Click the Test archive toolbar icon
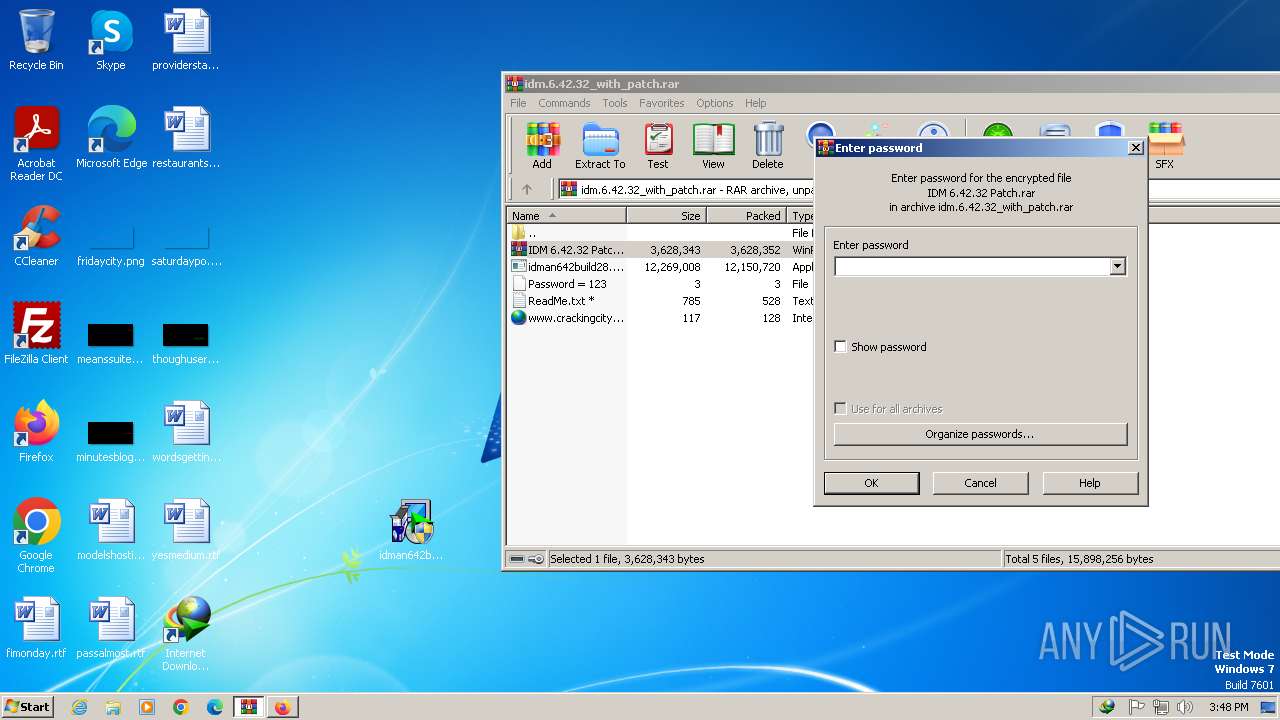 click(657, 145)
